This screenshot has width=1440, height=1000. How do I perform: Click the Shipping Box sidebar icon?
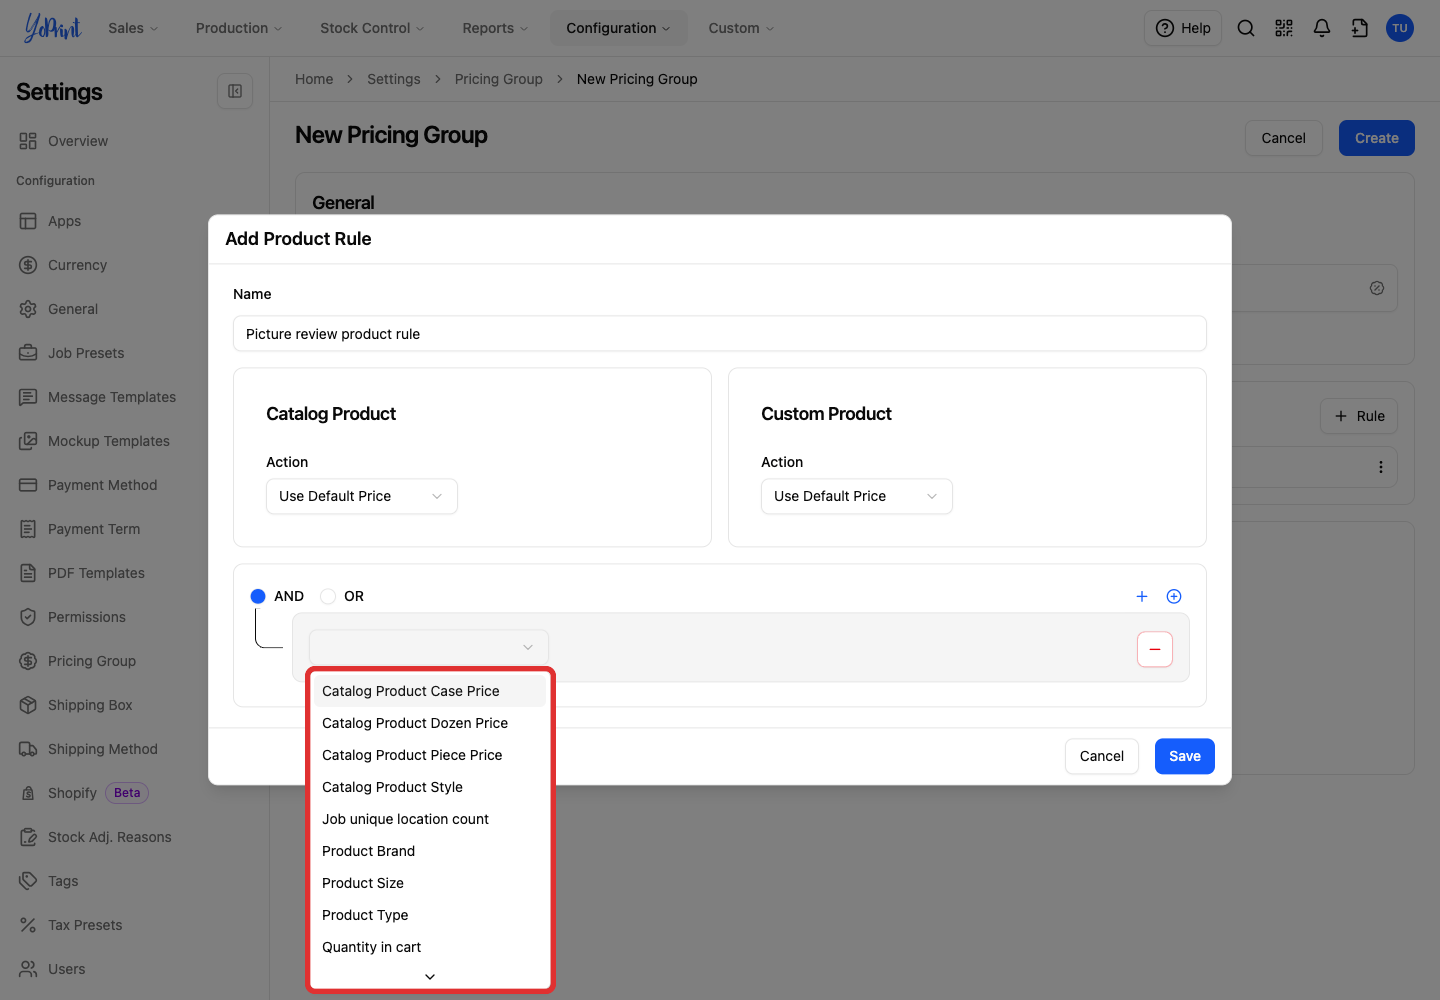pyautogui.click(x=28, y=705)
